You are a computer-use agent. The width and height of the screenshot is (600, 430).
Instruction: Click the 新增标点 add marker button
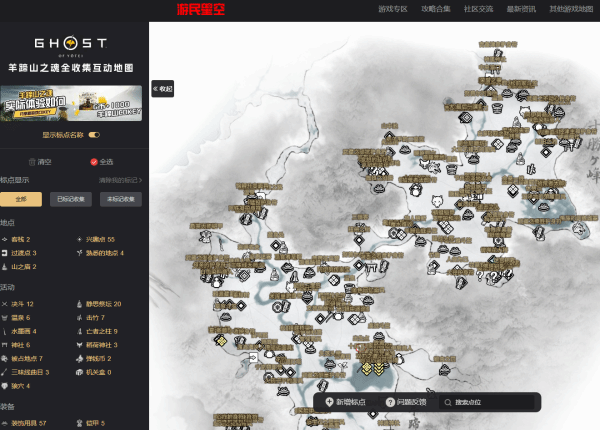346,402
